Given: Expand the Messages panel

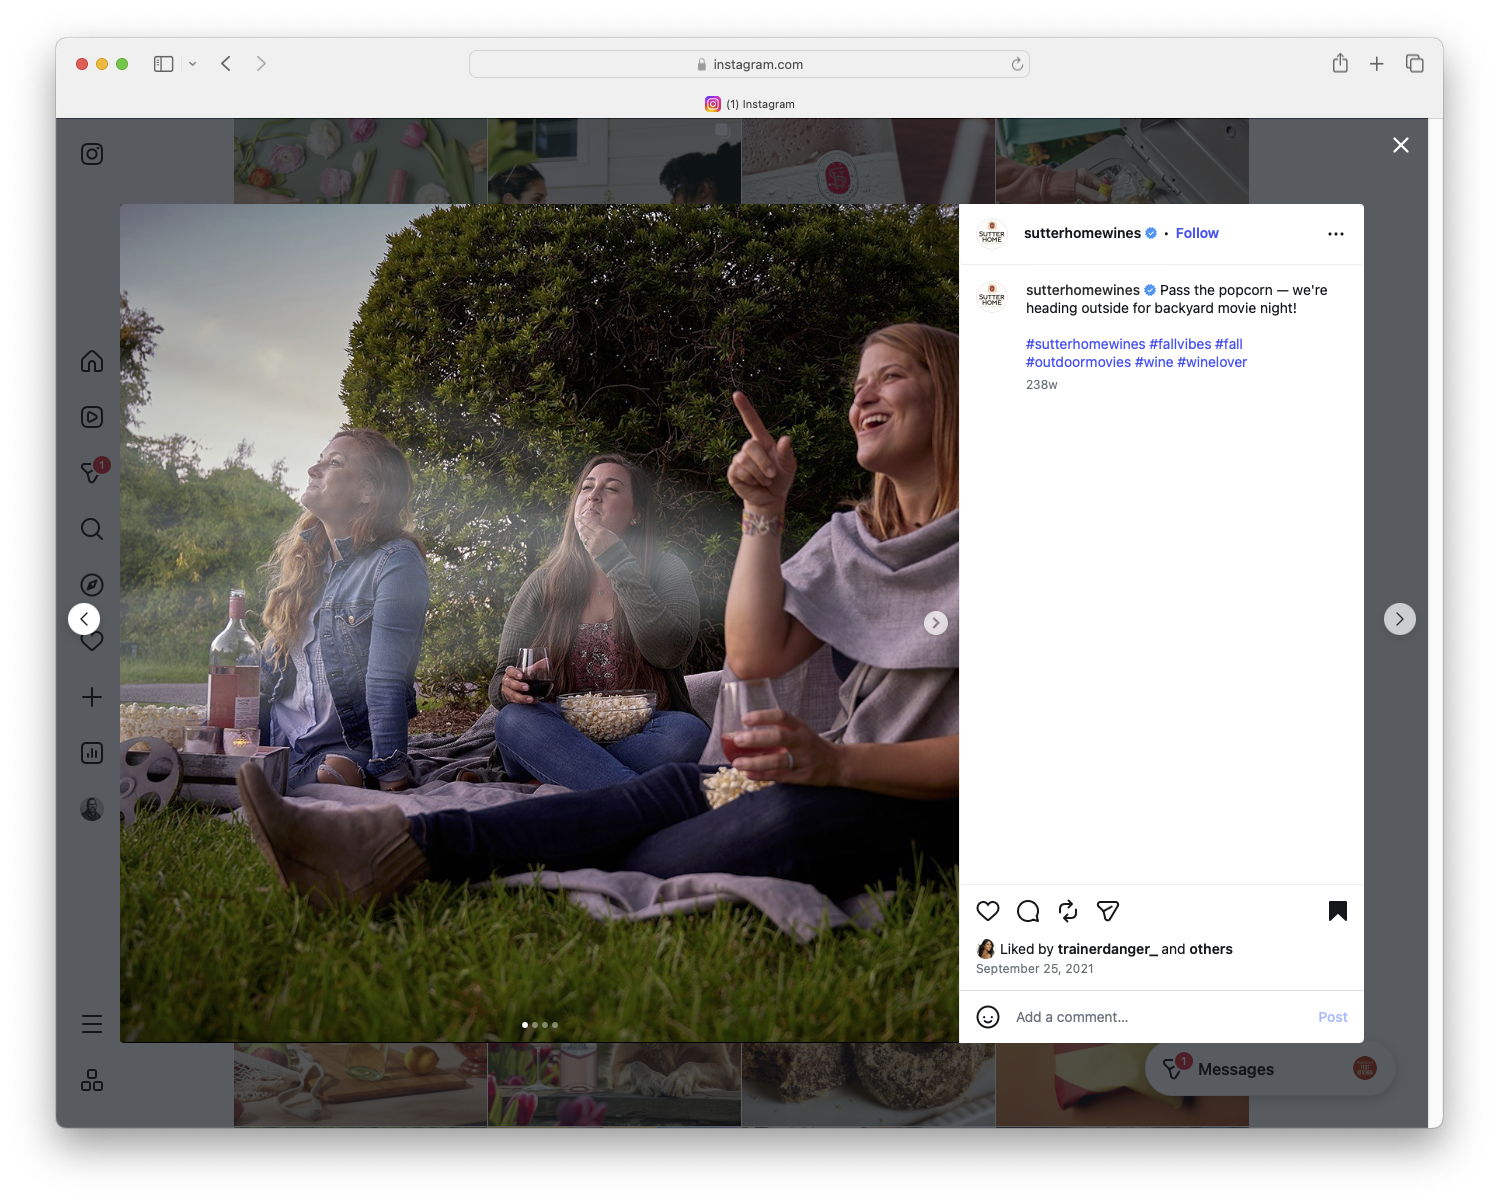Looking at the screenshot, I should [x=1237, y=1068].
